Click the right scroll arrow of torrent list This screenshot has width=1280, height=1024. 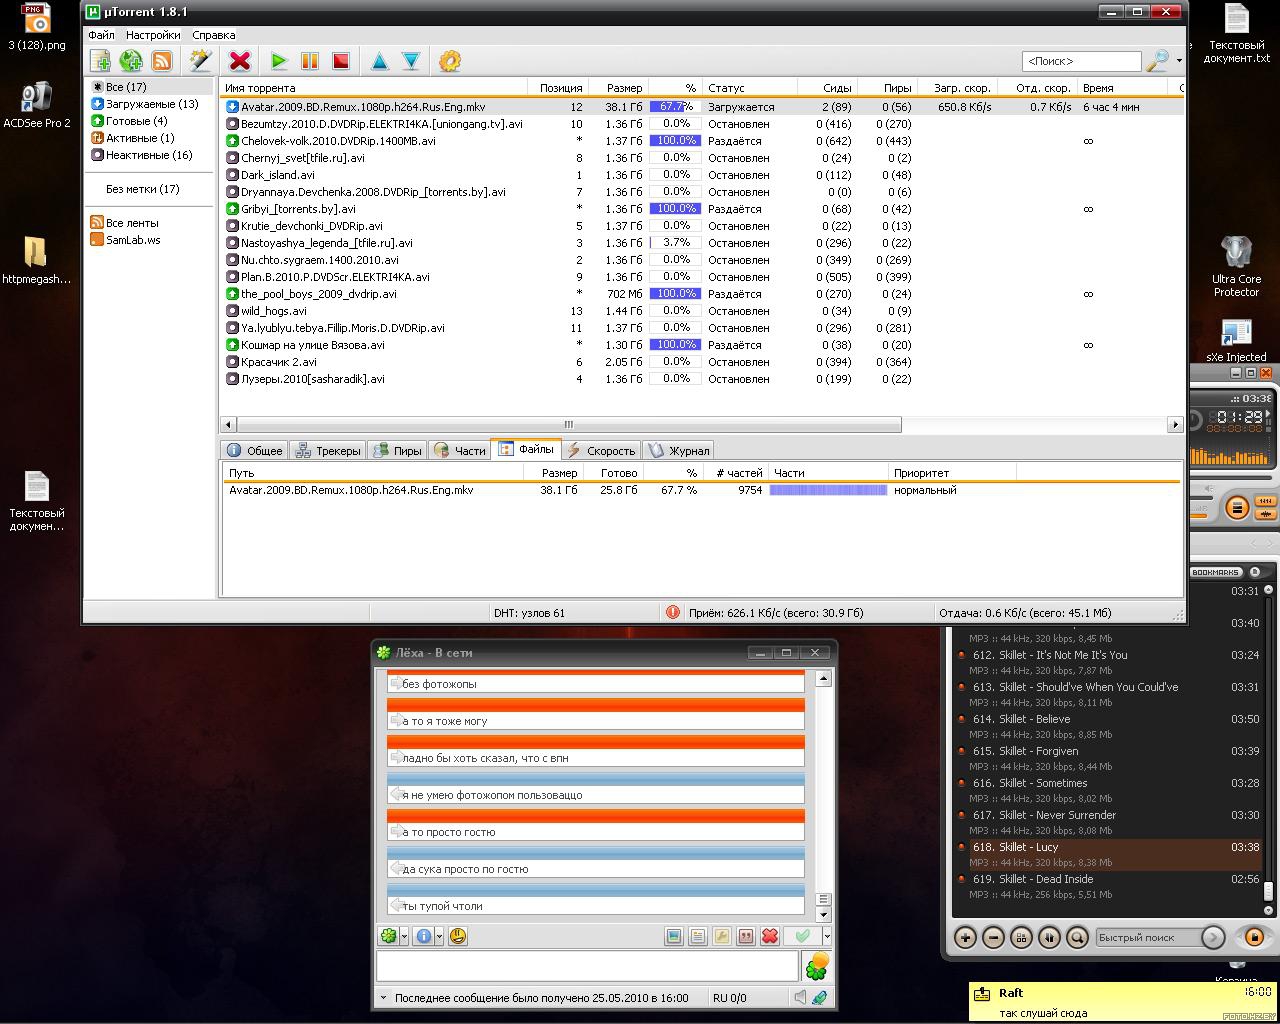1175,424
